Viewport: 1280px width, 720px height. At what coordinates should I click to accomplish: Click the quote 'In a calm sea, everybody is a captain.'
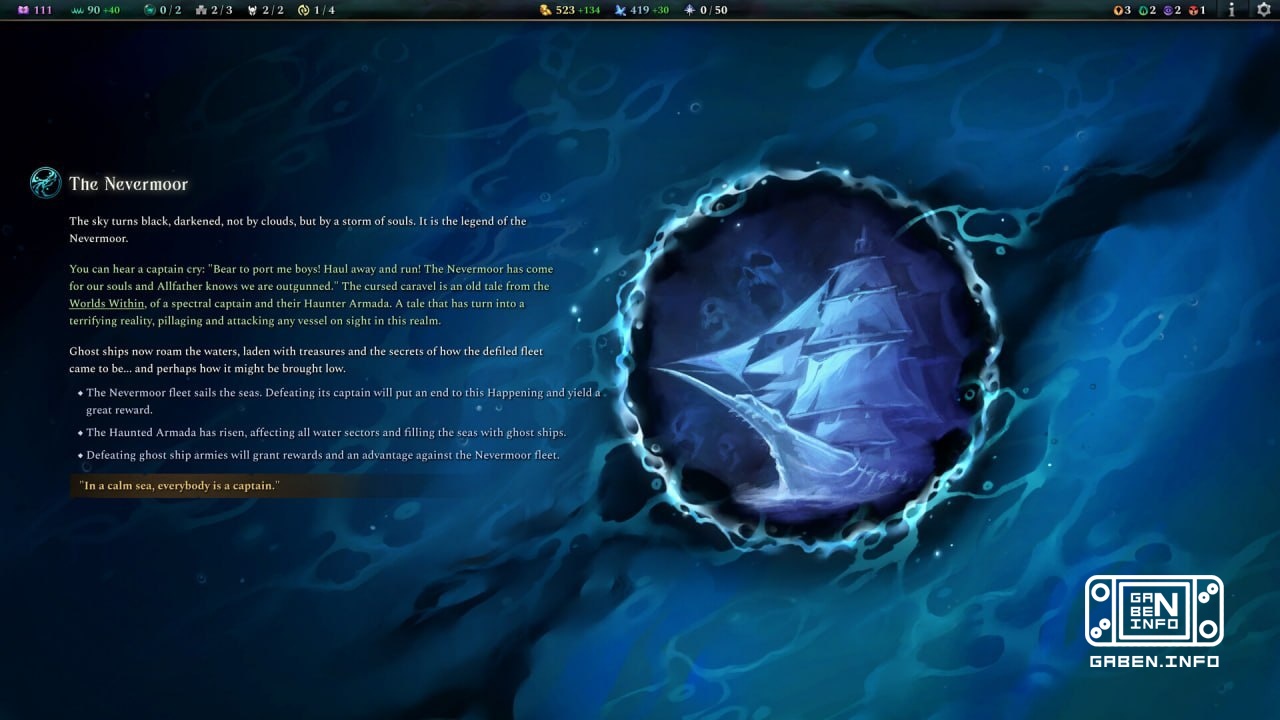(x=179, y=486)
